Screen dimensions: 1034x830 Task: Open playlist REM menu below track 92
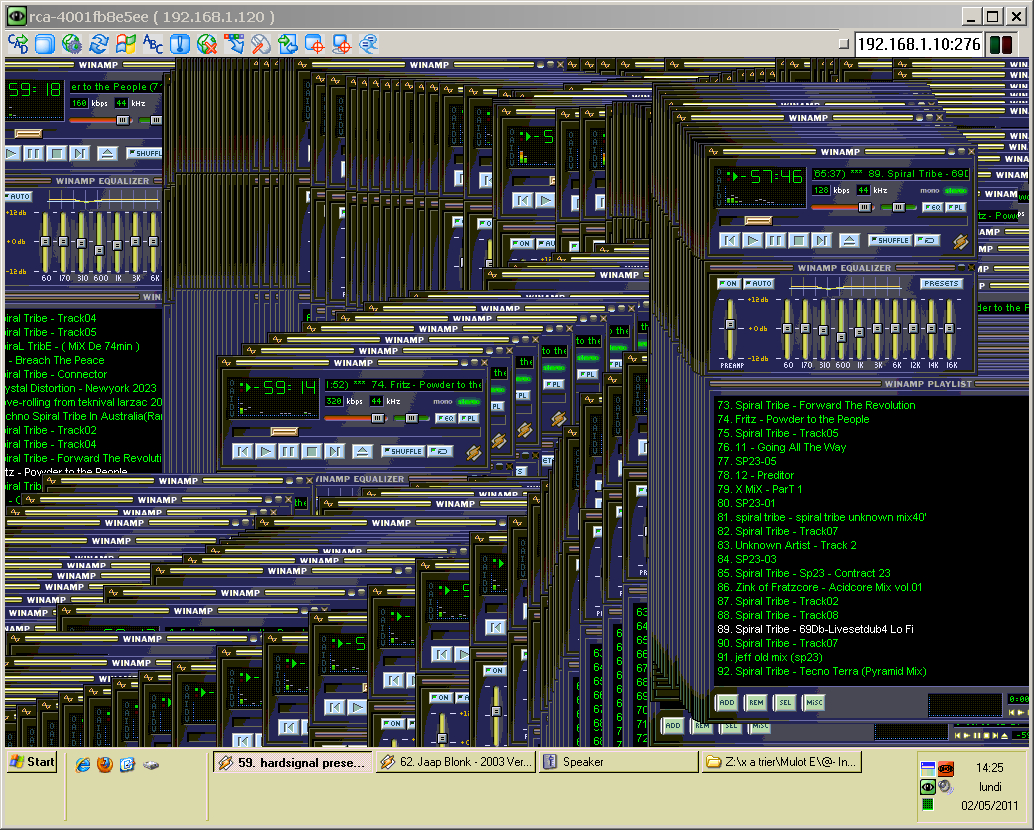pos(756,703)
